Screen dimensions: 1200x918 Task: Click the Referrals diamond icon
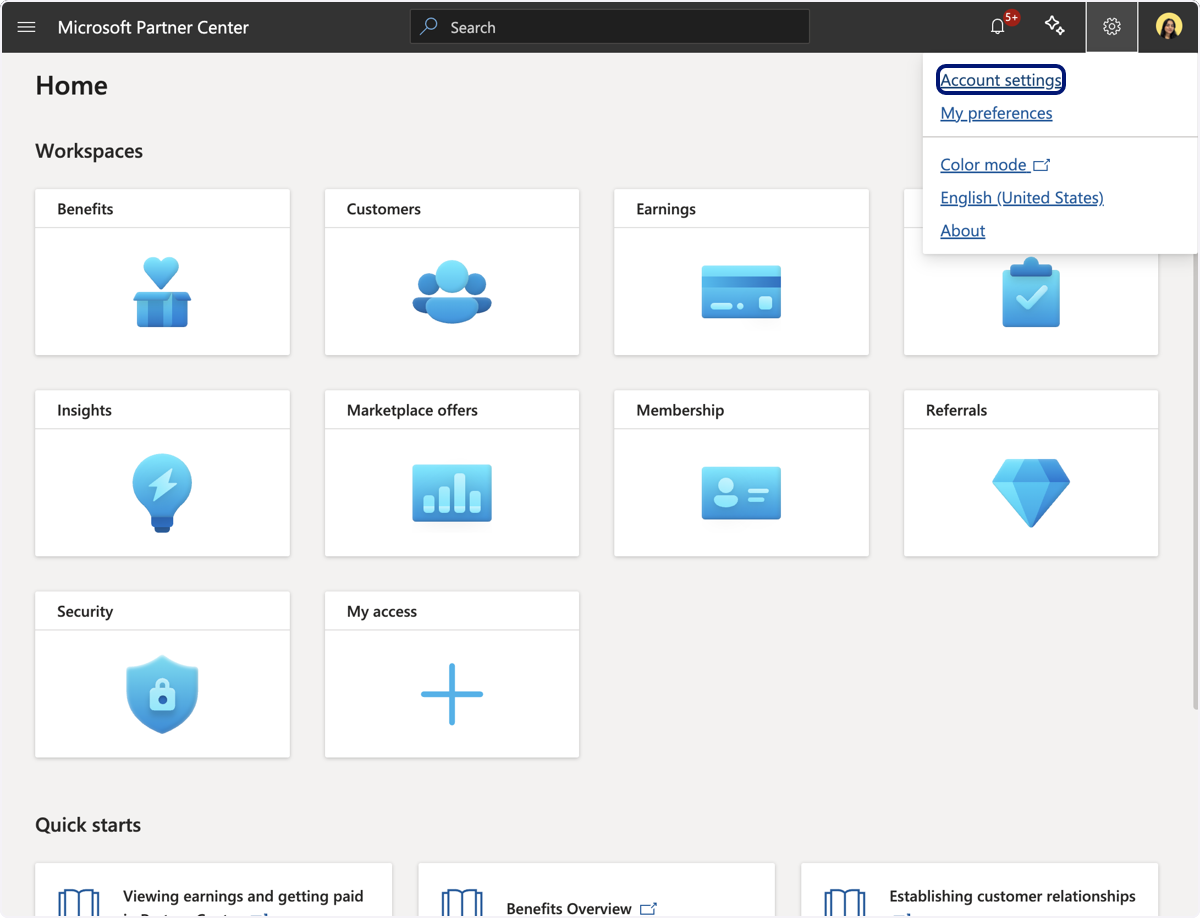(1031, 493)
